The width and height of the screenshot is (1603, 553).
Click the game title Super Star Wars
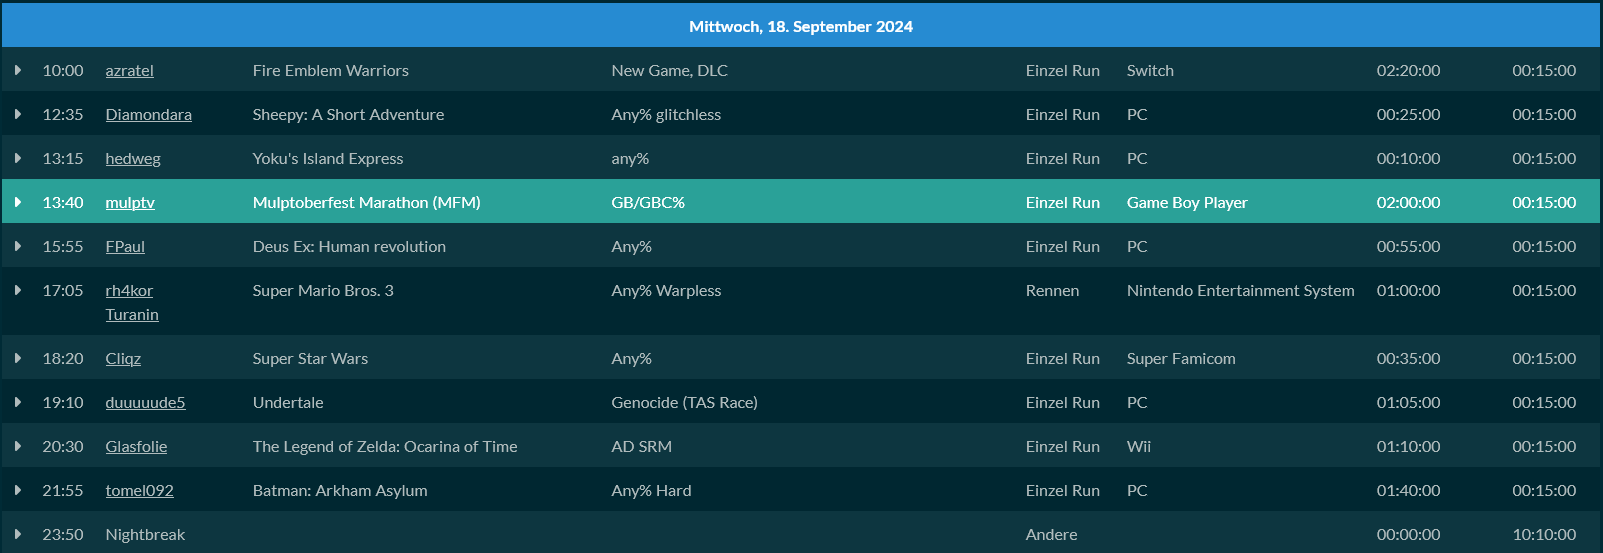coord(311,359)
